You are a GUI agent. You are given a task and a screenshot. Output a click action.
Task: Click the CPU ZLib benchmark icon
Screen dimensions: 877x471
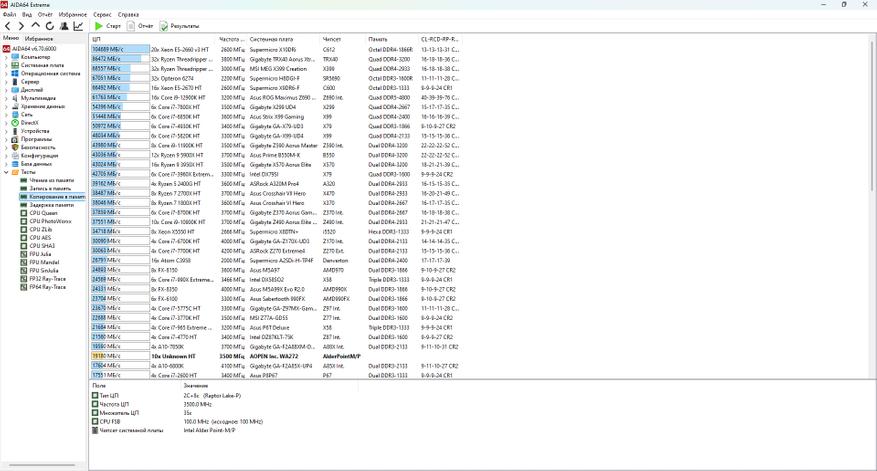[23, 229]
